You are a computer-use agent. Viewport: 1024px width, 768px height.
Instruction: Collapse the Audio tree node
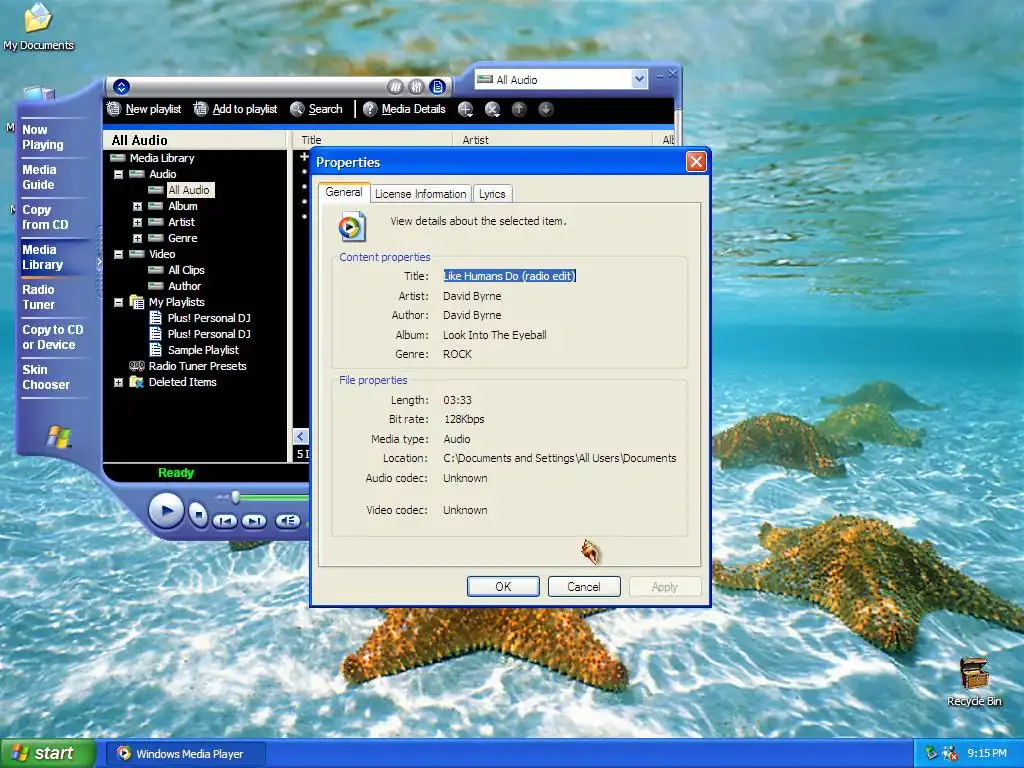118,174
